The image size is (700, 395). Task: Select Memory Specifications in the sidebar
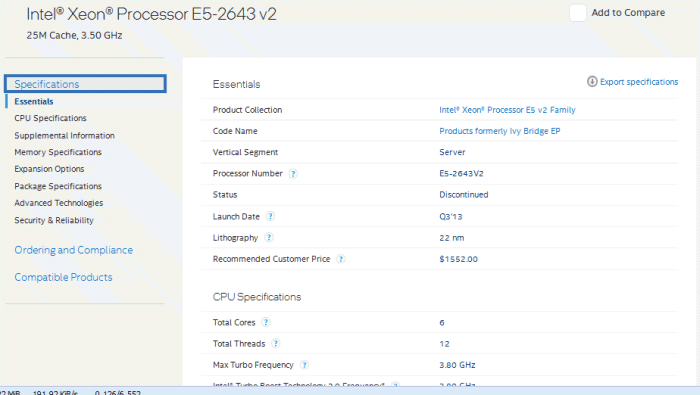point(58,152)
